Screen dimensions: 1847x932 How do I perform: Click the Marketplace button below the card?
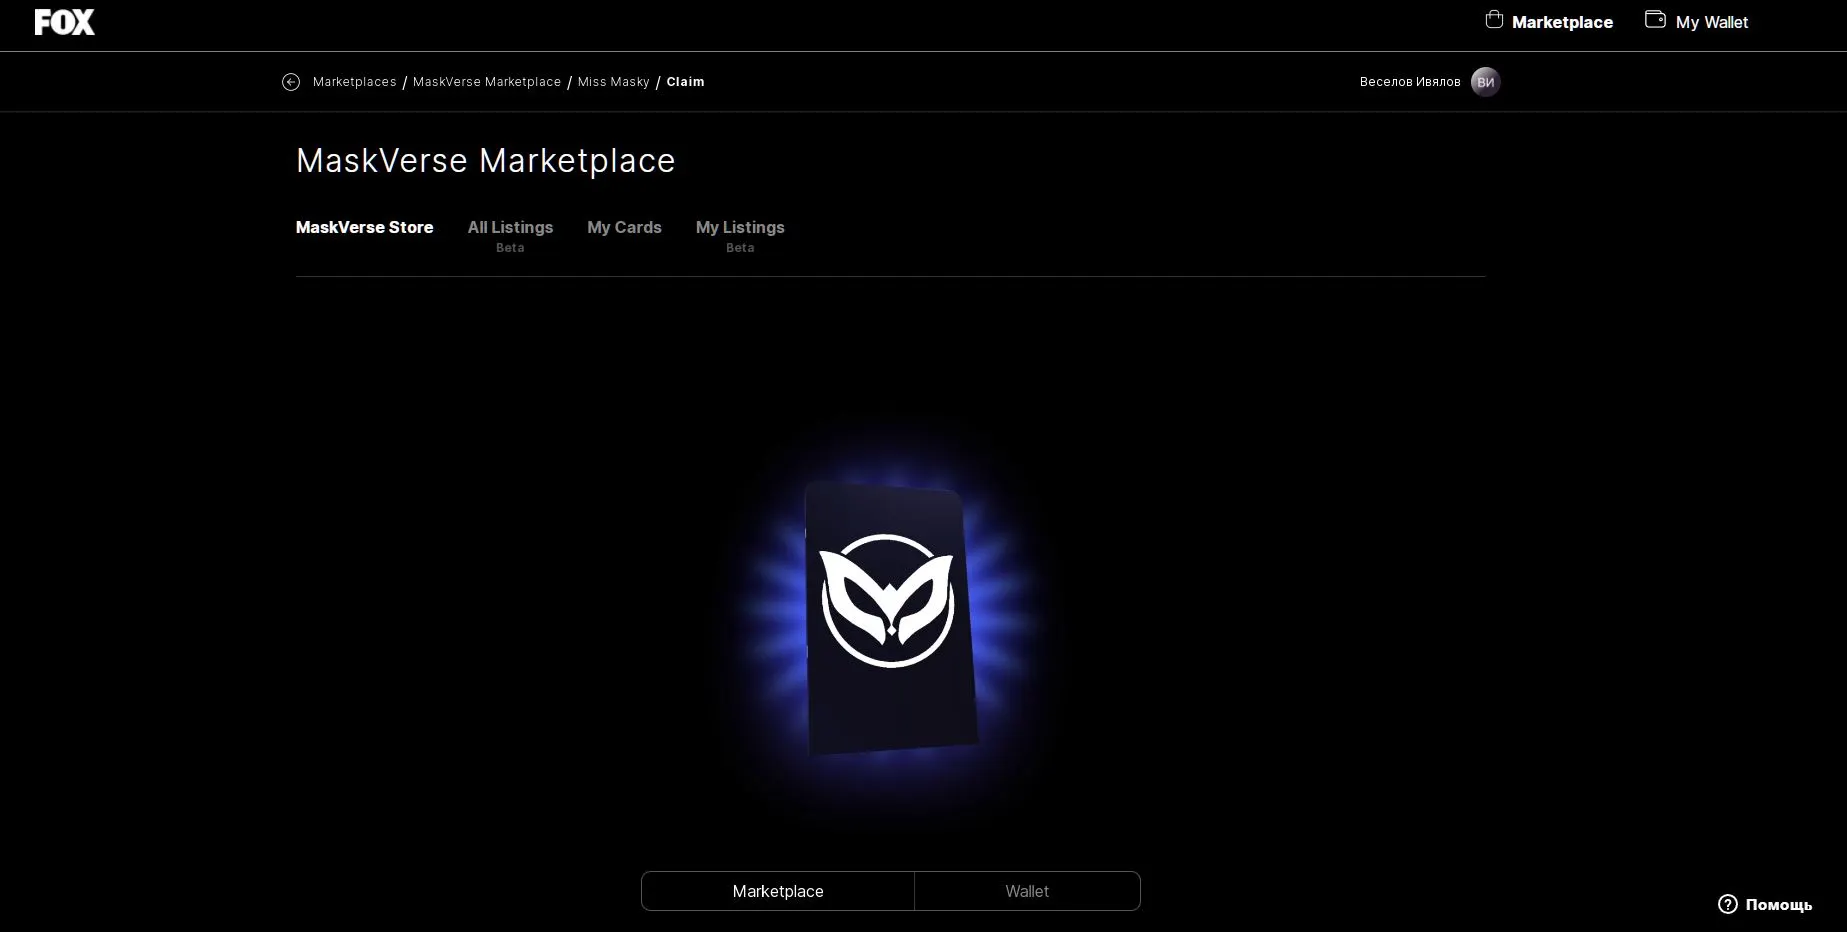pos(778,891)
